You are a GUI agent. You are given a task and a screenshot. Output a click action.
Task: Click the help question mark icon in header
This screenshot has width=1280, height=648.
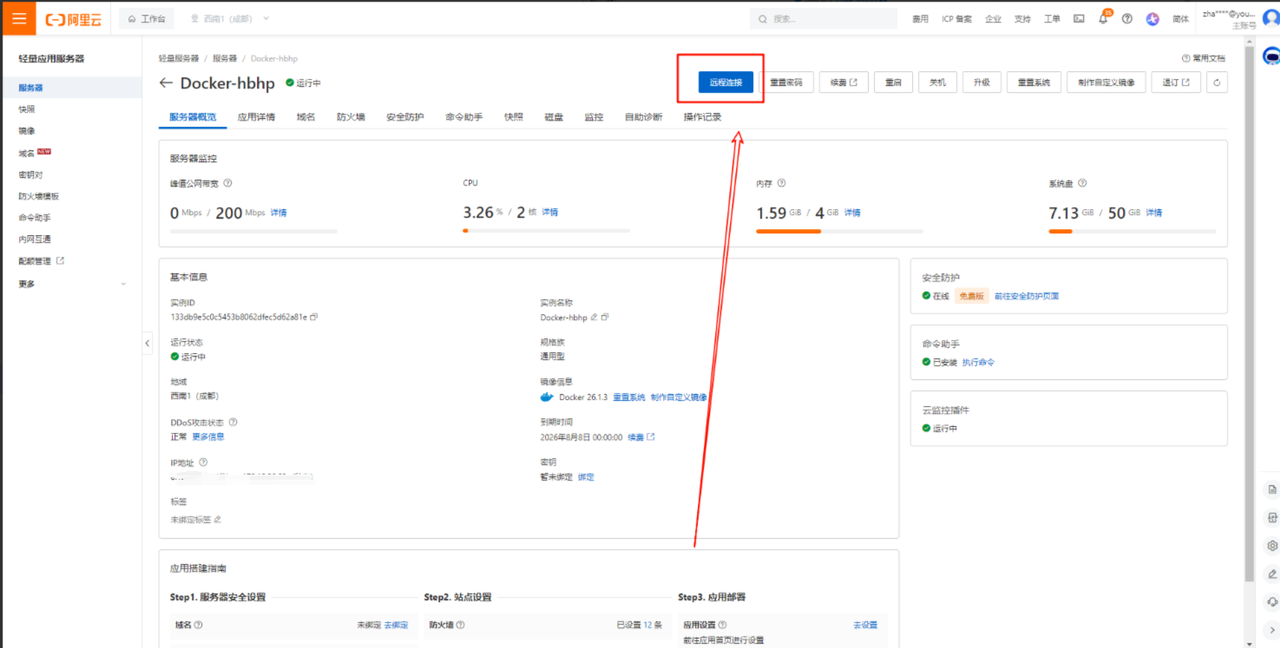[1127, 19]
